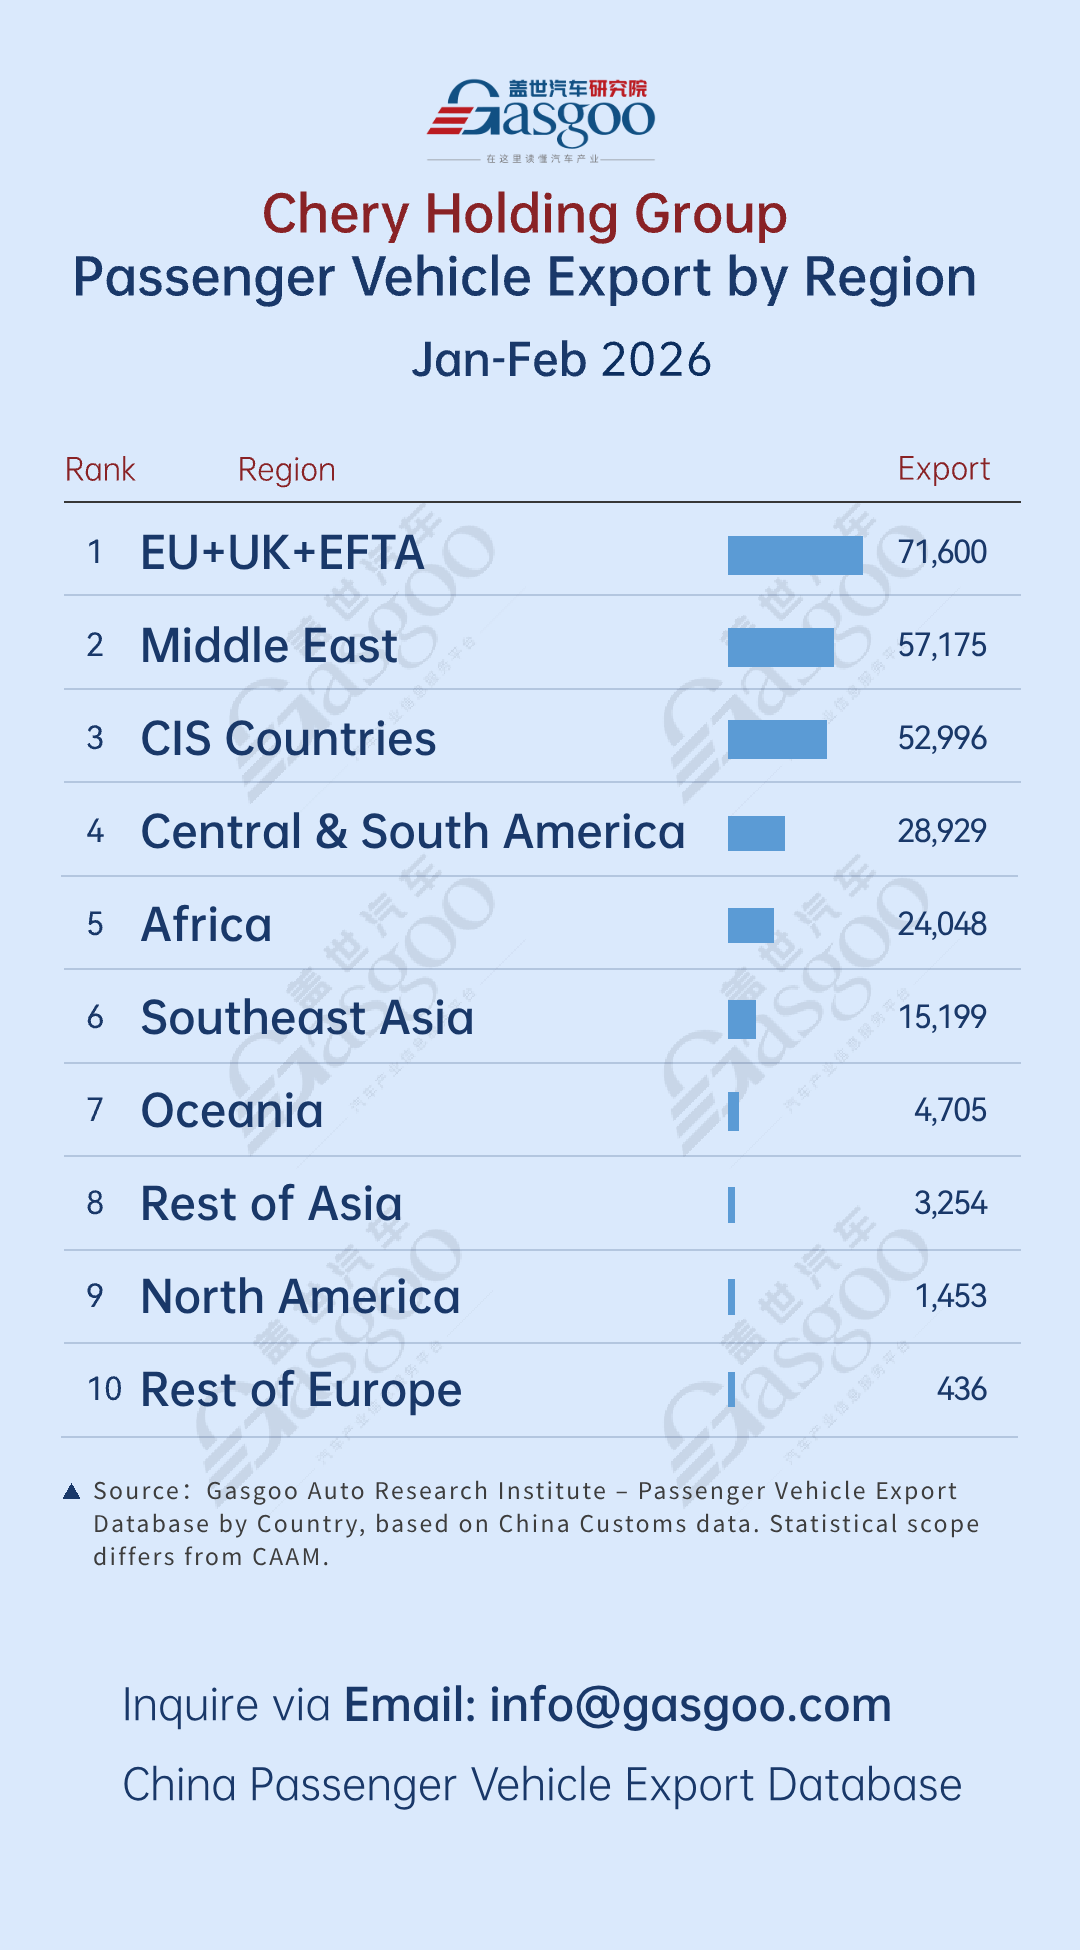The height and width of the screenshot is (1950, 1080).
Task: Click the Rest of Asia label
Action: click(x=271, y=1204)
